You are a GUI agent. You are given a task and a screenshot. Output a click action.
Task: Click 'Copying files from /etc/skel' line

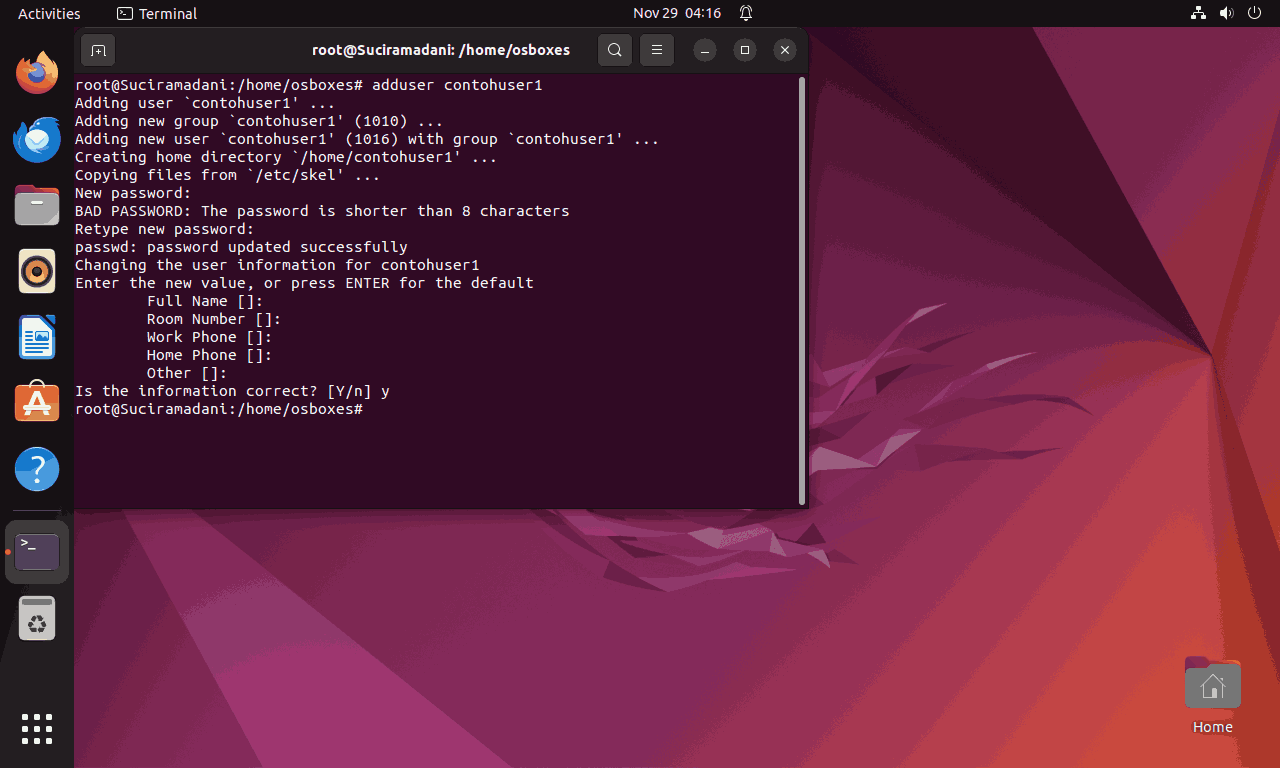[228, 175]
